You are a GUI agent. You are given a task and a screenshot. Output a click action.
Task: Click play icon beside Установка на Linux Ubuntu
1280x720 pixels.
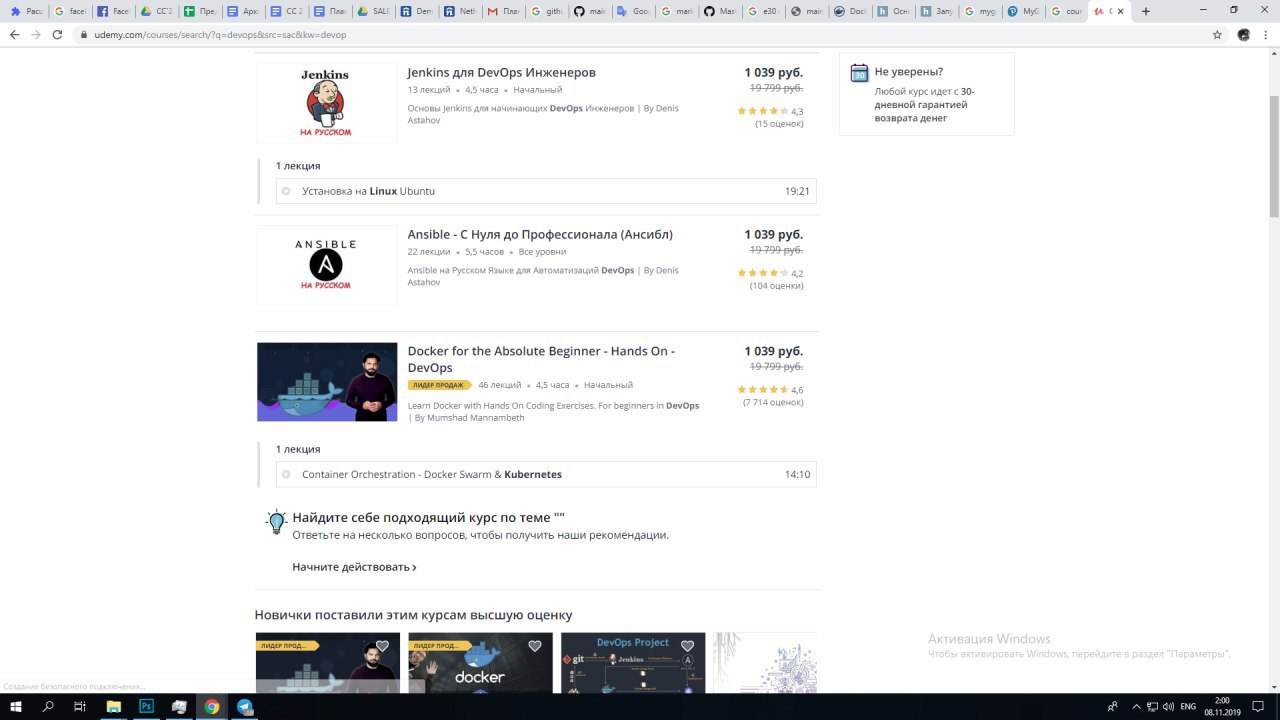click(286, 191)
